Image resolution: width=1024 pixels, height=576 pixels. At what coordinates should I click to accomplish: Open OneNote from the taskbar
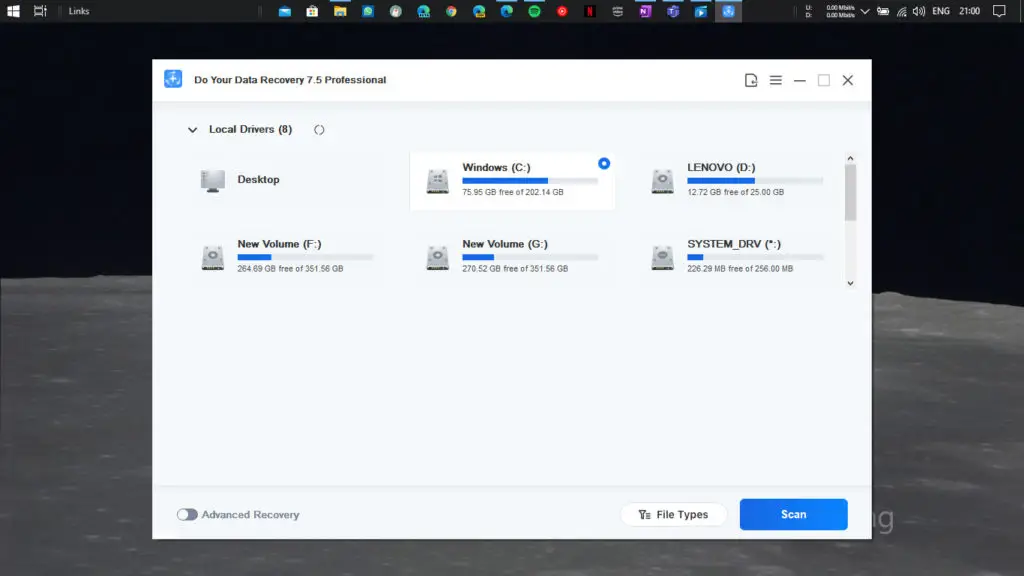645,11
